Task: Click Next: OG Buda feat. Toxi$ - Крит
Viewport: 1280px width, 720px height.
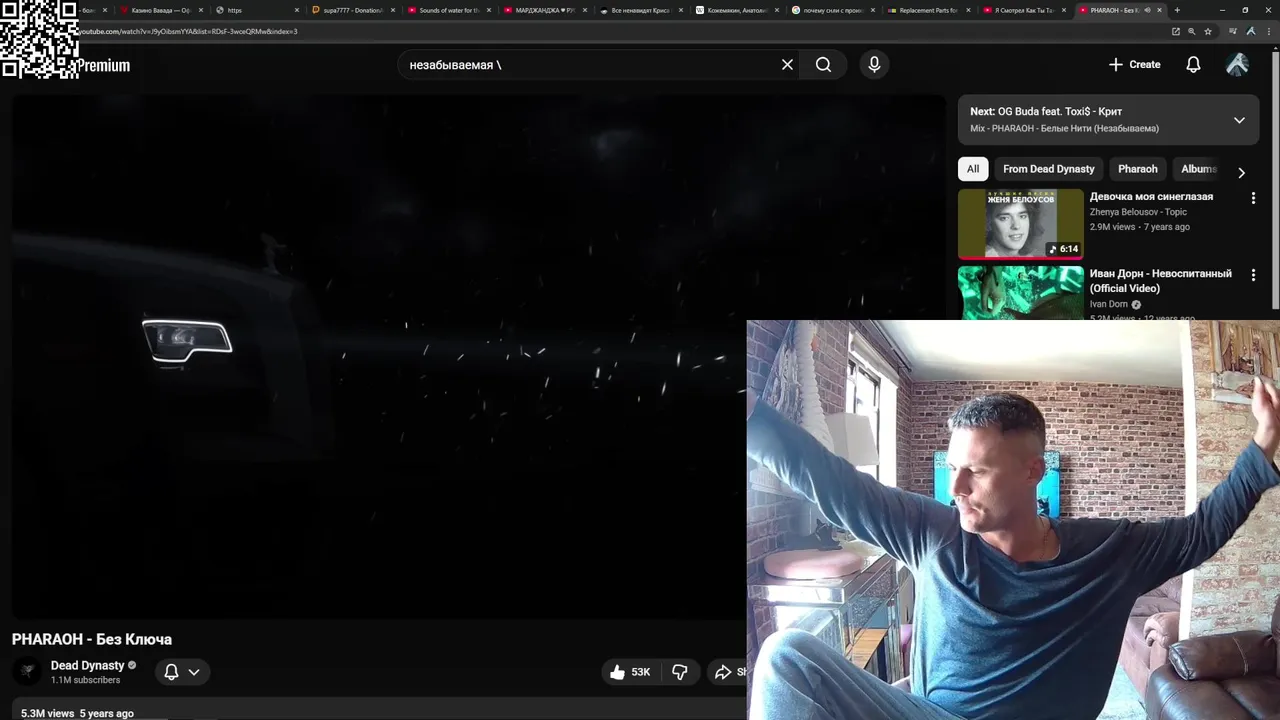Action: (1046, 111)
